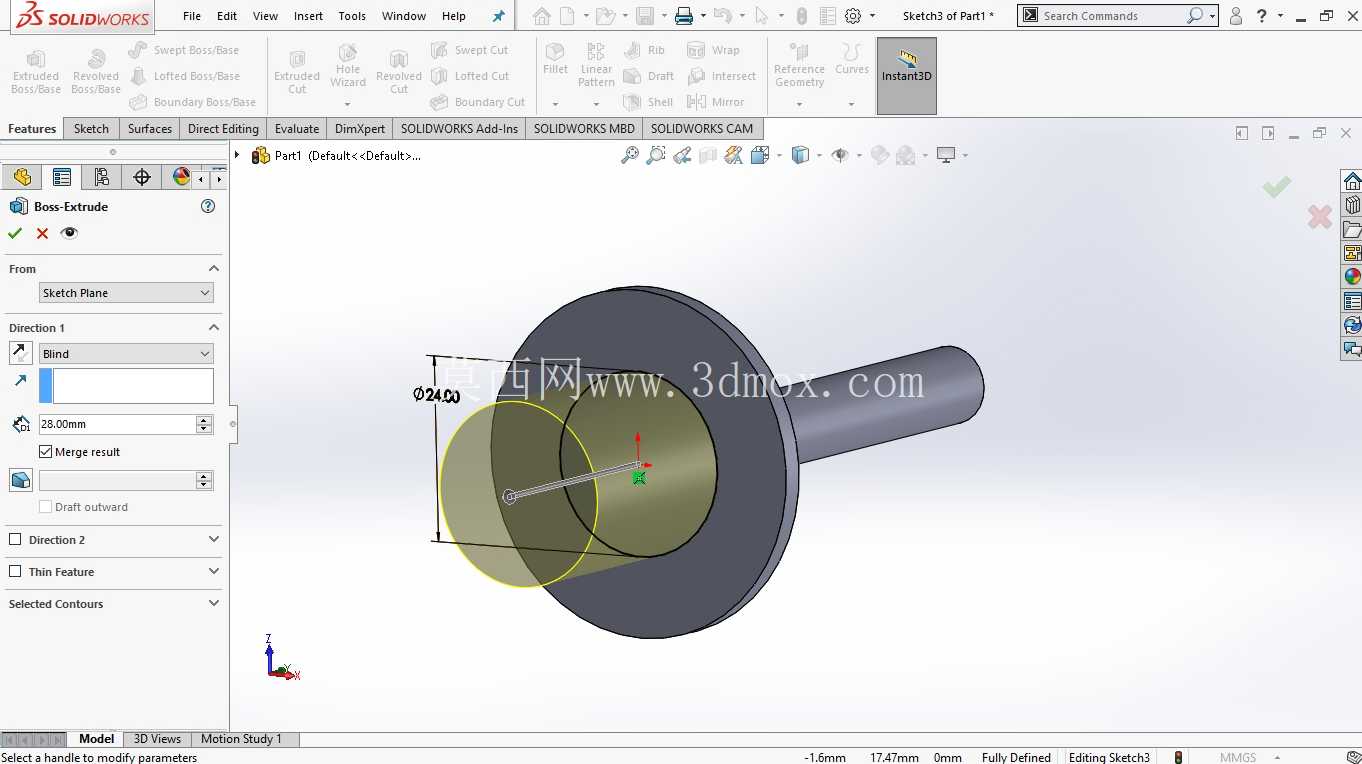Open Hole Wizard dropdown arrow
1362x764 pixels.
tap(348, 104)
